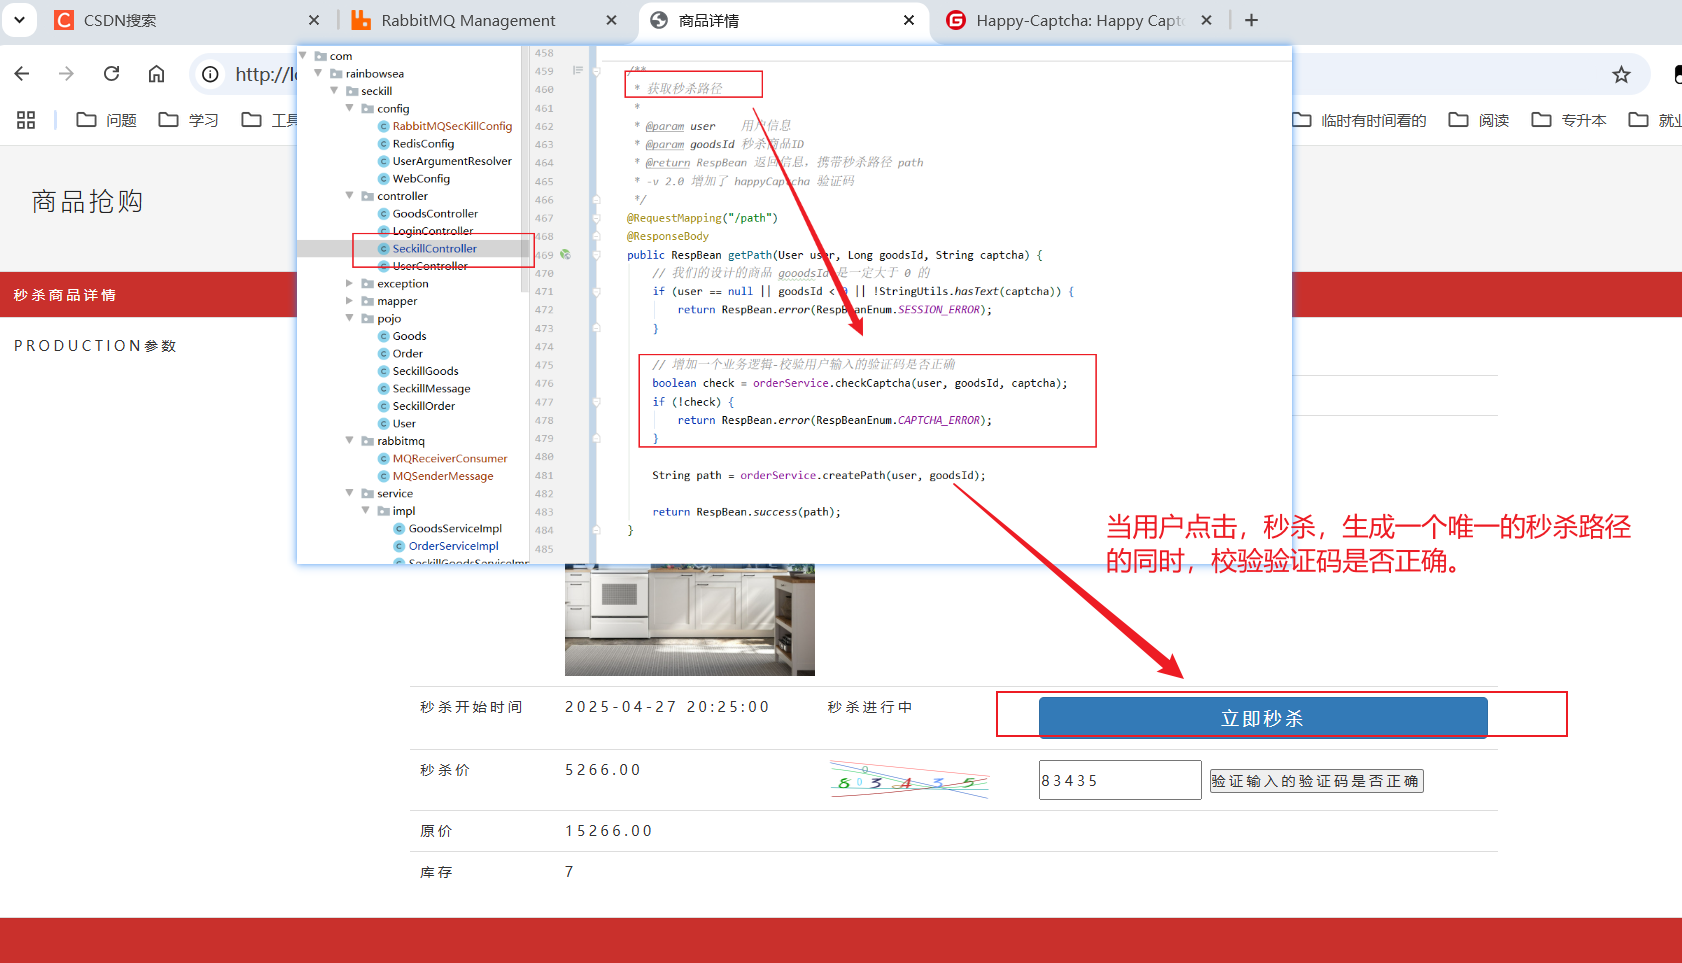Image resolution: width=1682 pixels, height=963 pixels.
Task: Open GoodsServiceImpl class
Action: [x=448, y=528]
